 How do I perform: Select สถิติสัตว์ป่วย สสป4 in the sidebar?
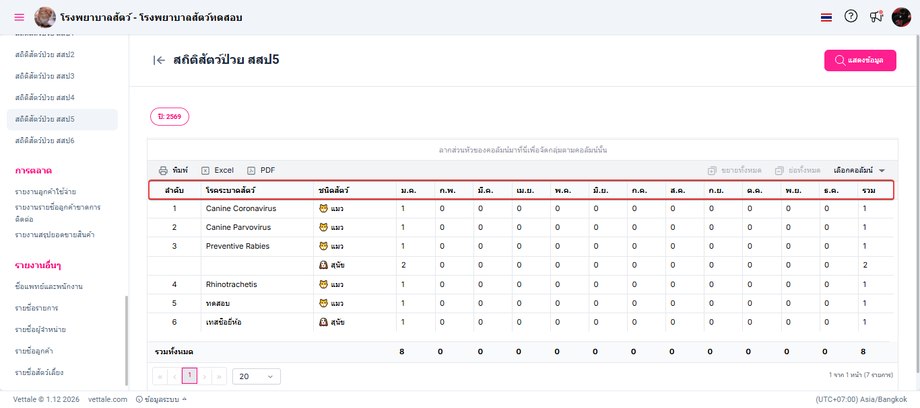click(45, 98)
